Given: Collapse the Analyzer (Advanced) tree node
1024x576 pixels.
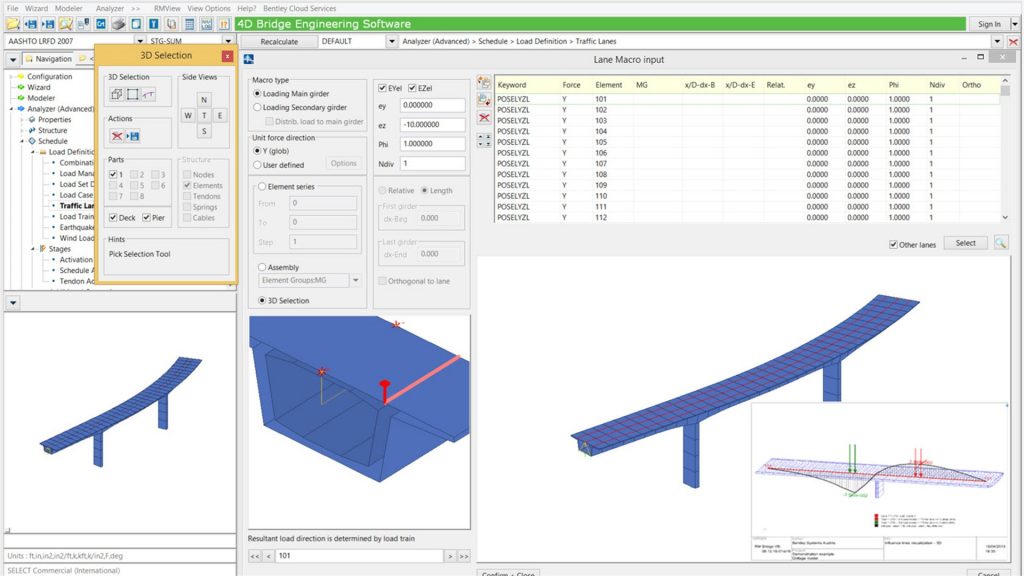Looking at the screenshot, I should tap(11, 108).
